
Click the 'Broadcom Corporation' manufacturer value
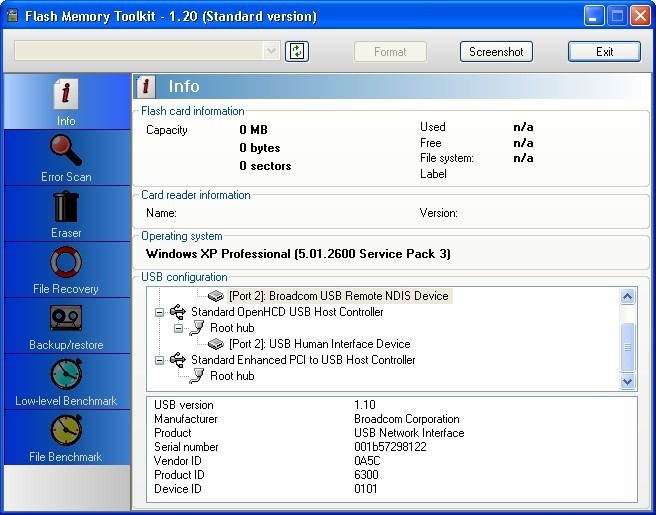click(407, 419)
